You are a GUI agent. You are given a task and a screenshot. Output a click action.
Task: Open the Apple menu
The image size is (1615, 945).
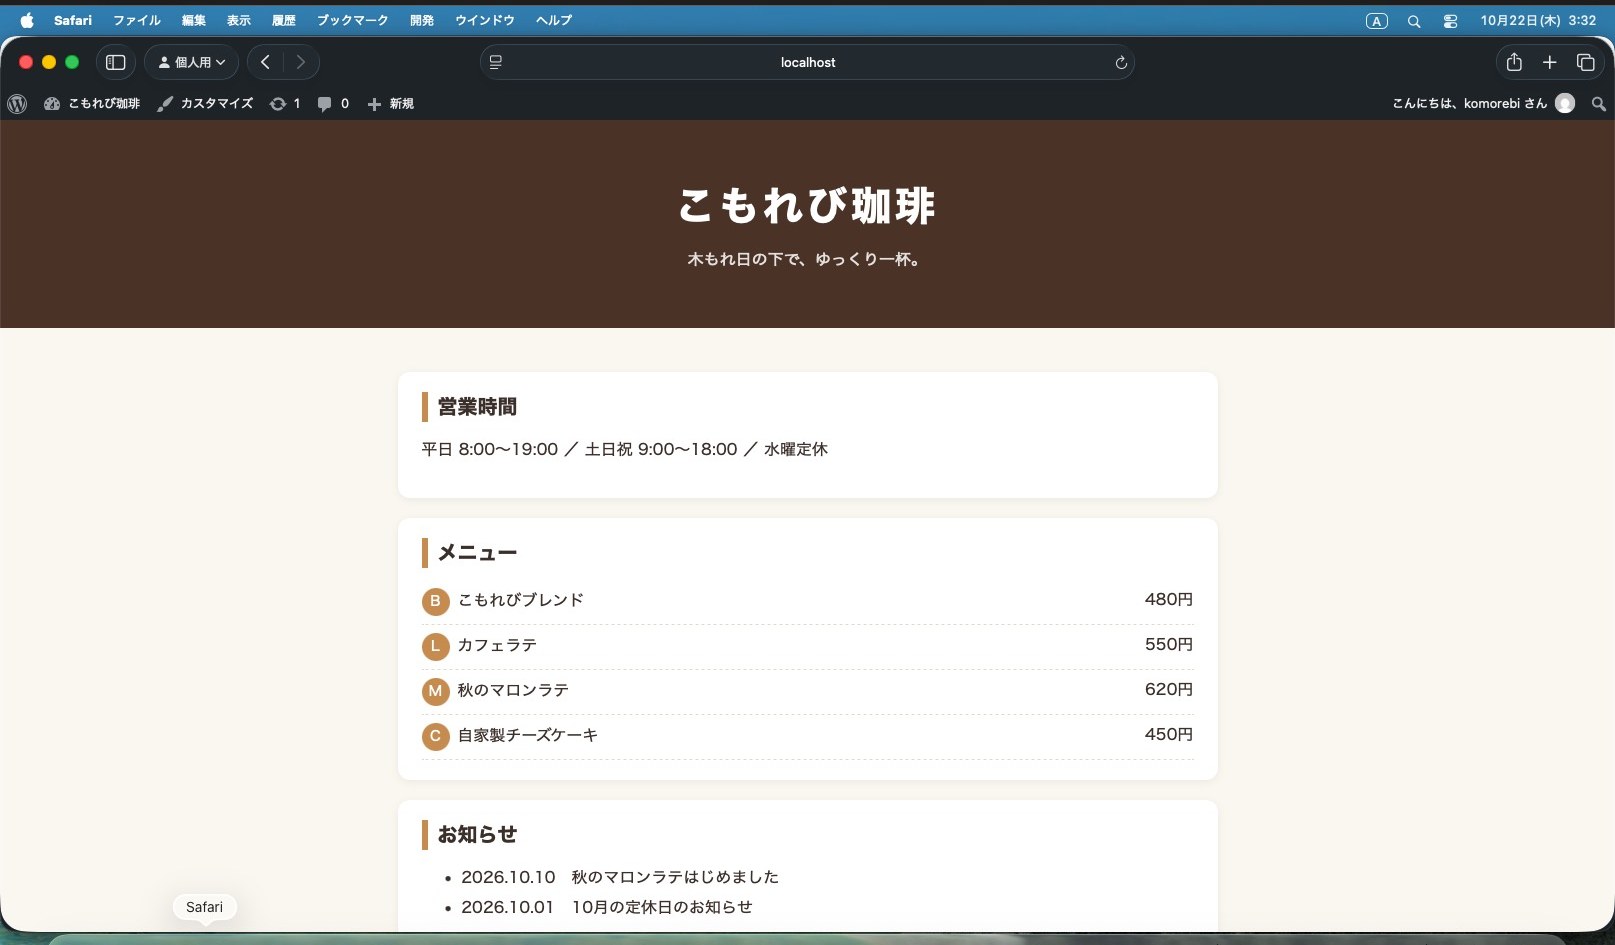[27, 20]
